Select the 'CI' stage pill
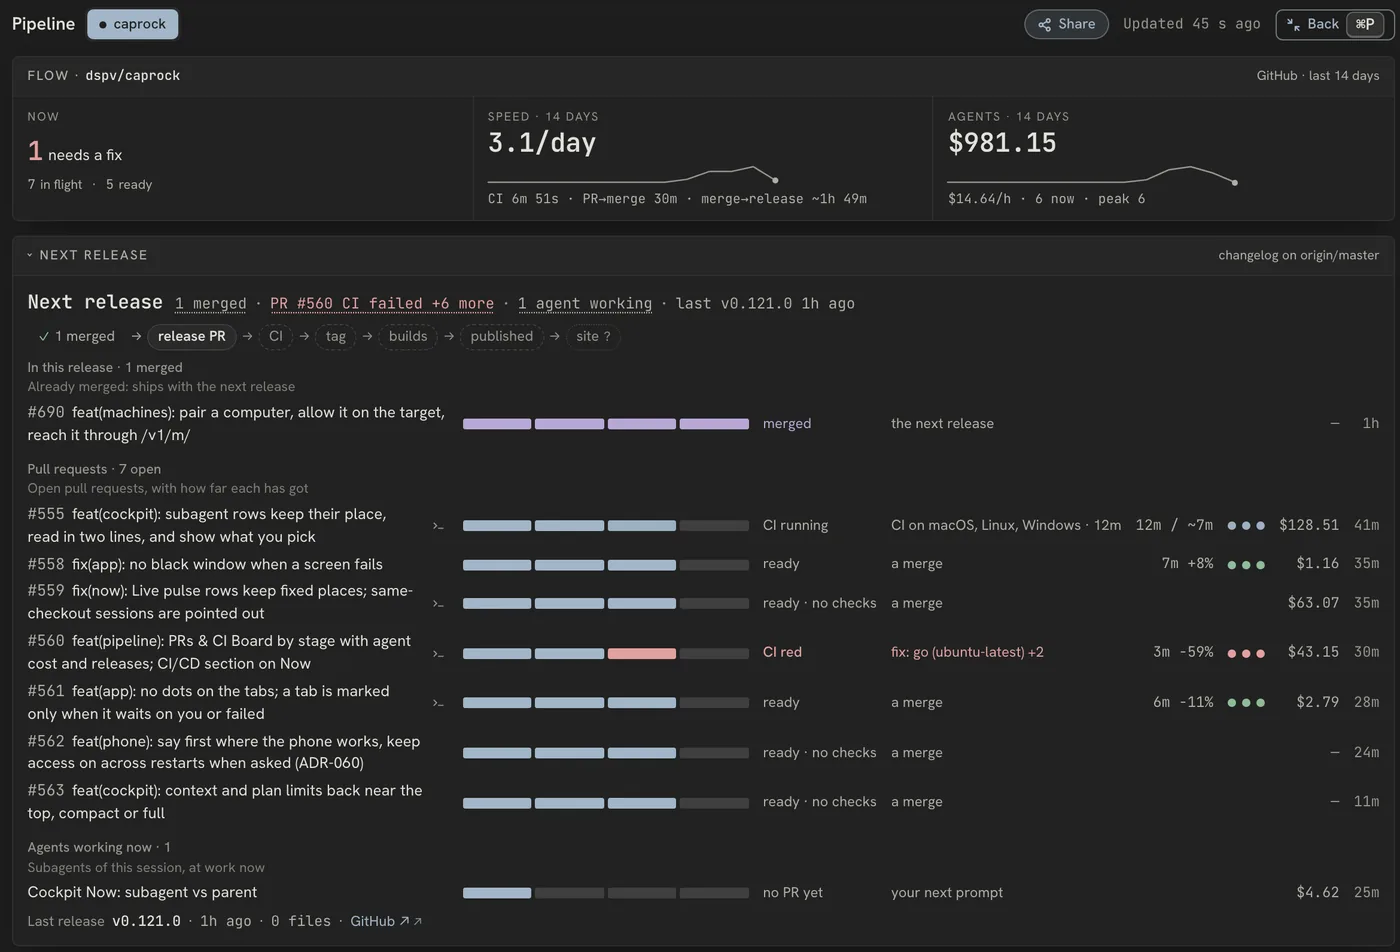The height and width of the screenshot is (952, 1400). (x=276, y=337)
